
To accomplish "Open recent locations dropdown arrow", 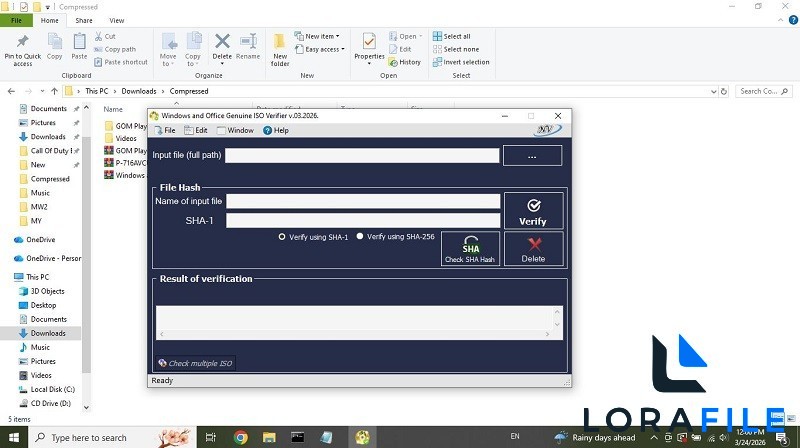I will coord(42,91).
